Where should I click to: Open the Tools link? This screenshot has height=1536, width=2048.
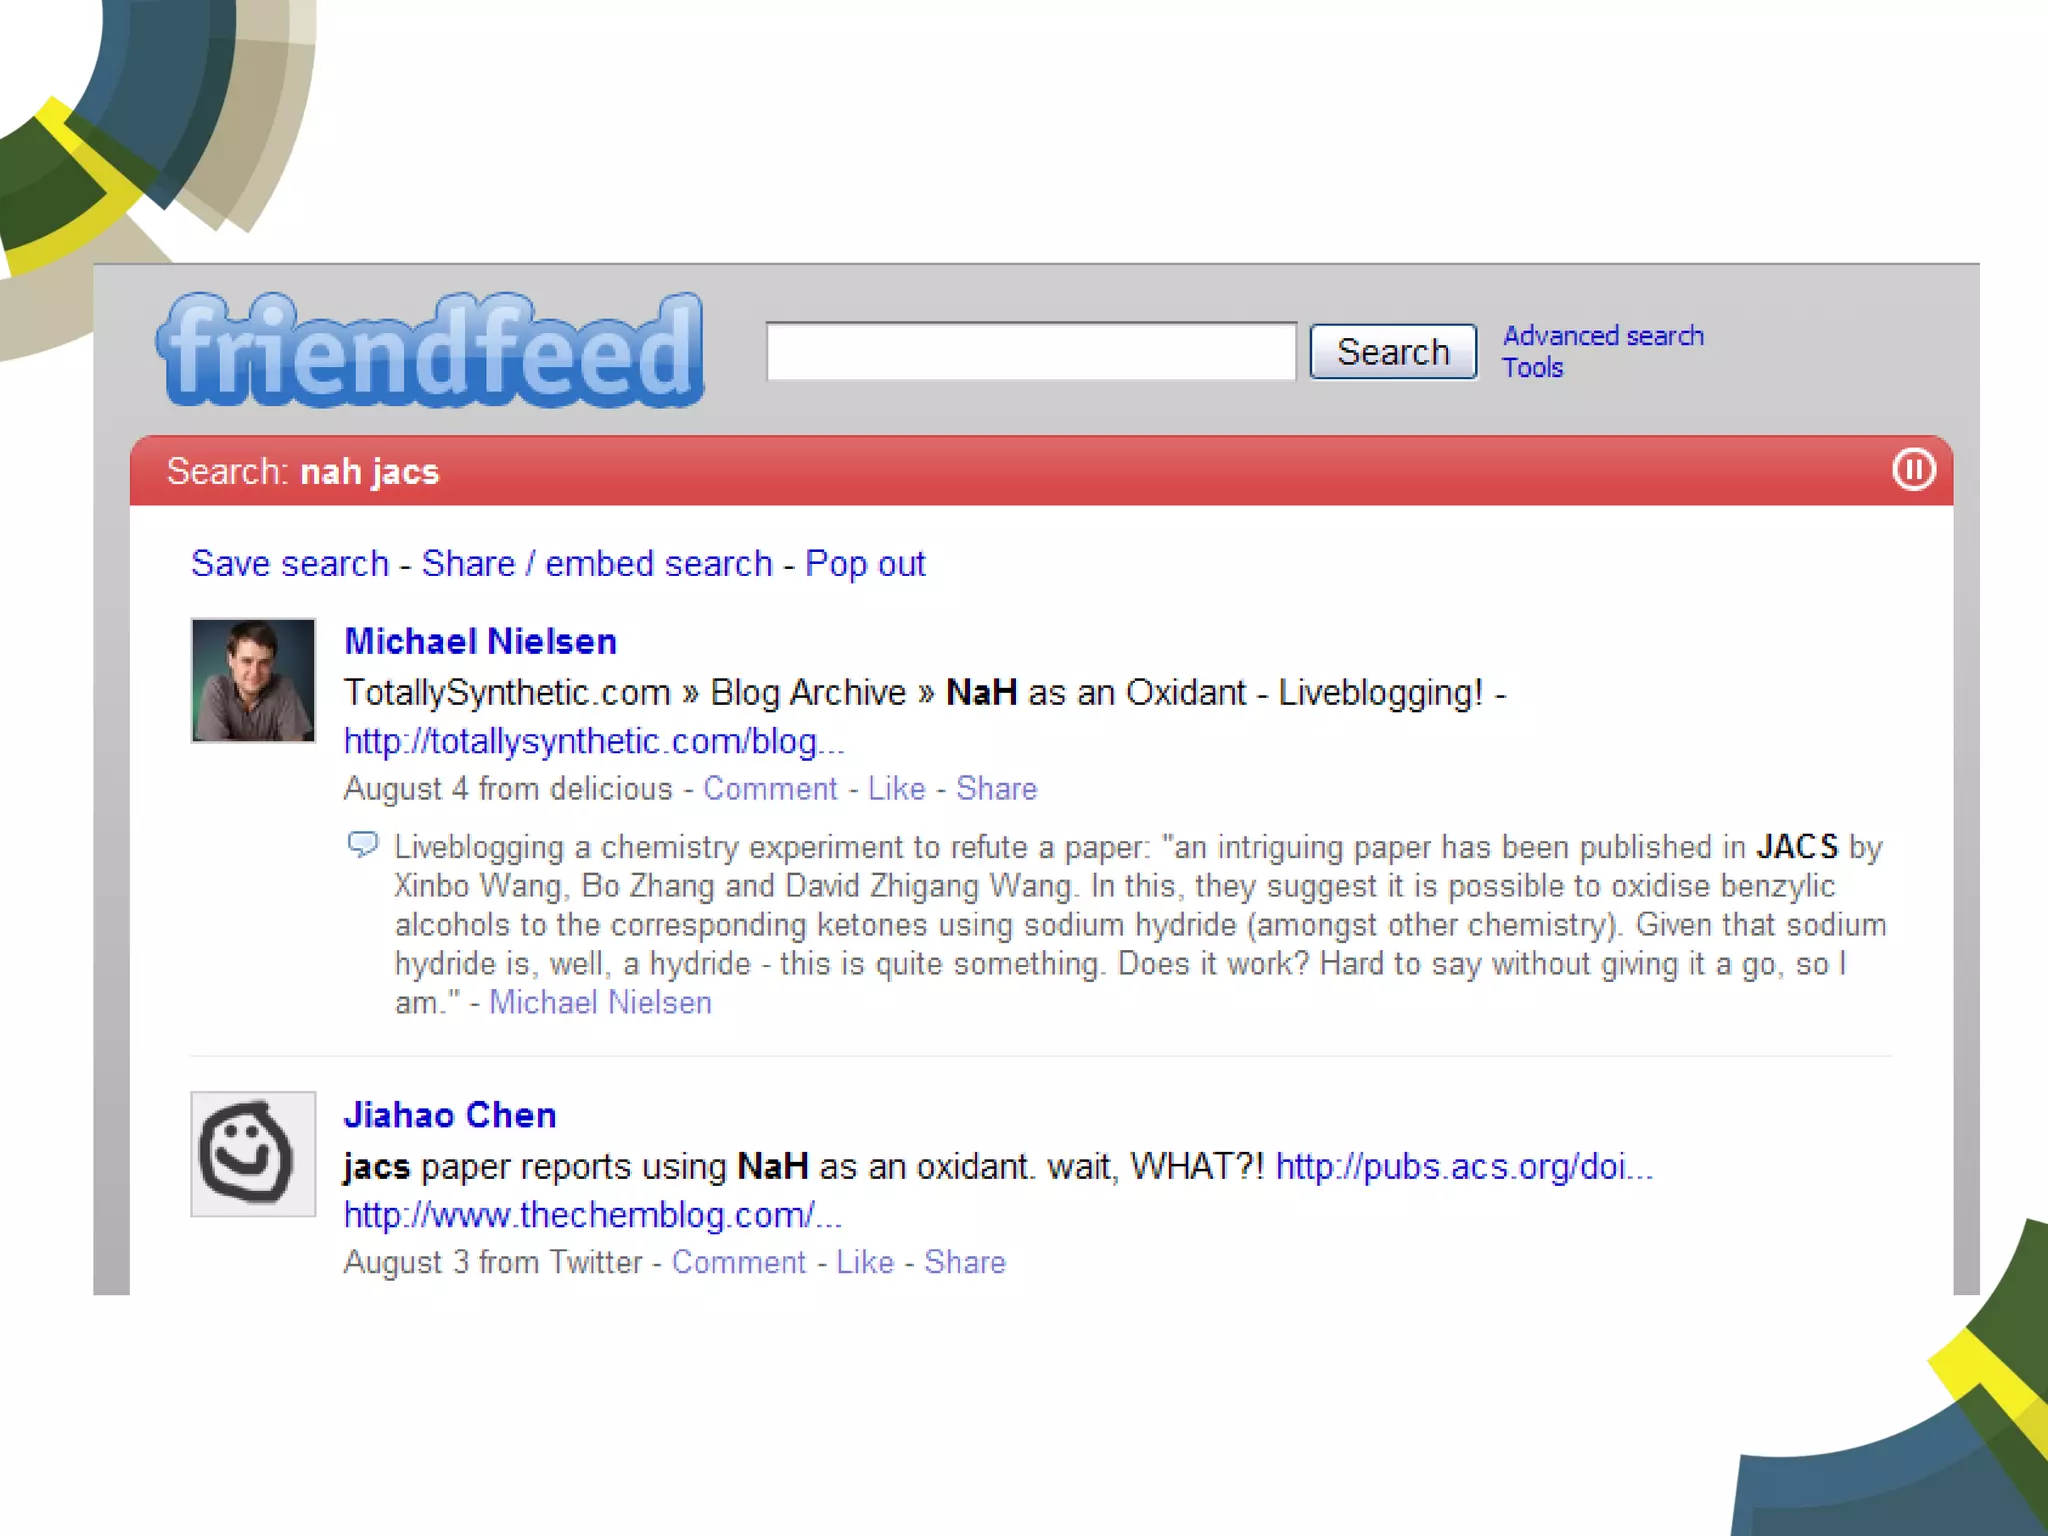[1532, 368]
